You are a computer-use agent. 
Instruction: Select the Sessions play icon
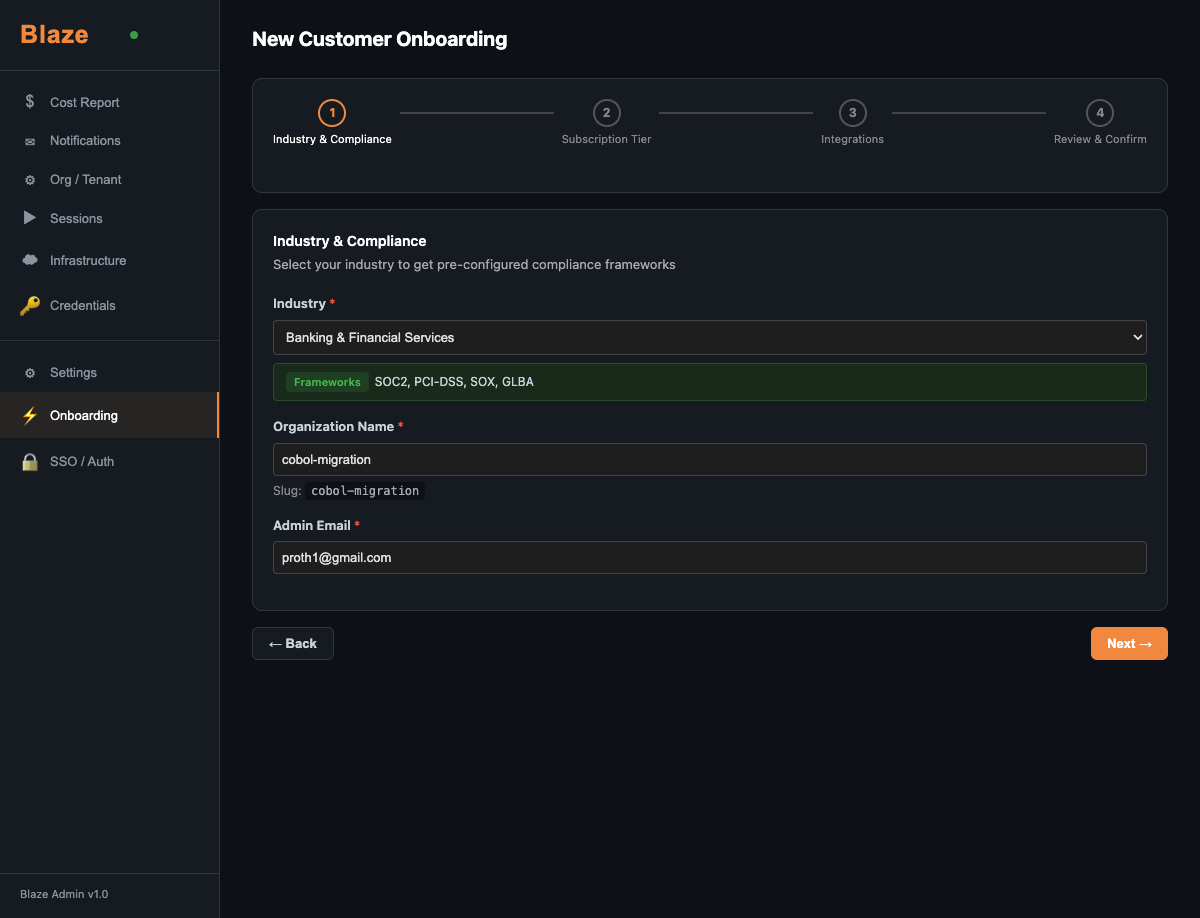(x=30, y=218)
